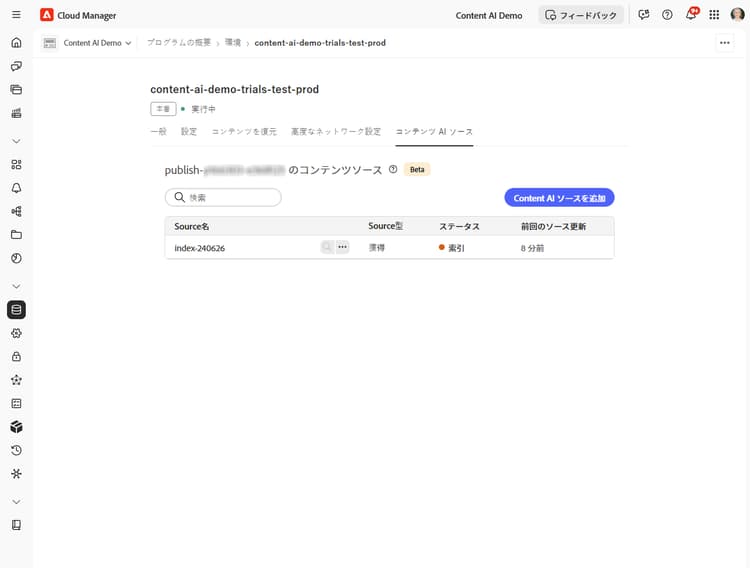Go to Home in the sidebar
Image resolution: width=750 pixels, height=568 pixels.
16,43
